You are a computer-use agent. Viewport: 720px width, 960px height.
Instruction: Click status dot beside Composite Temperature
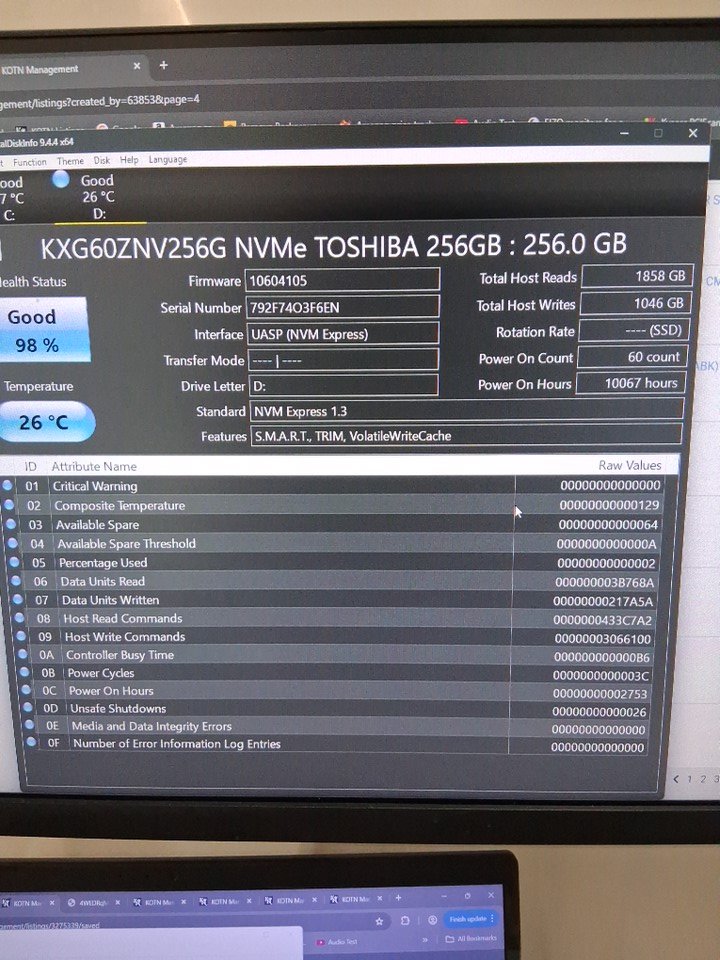(9, 505)
